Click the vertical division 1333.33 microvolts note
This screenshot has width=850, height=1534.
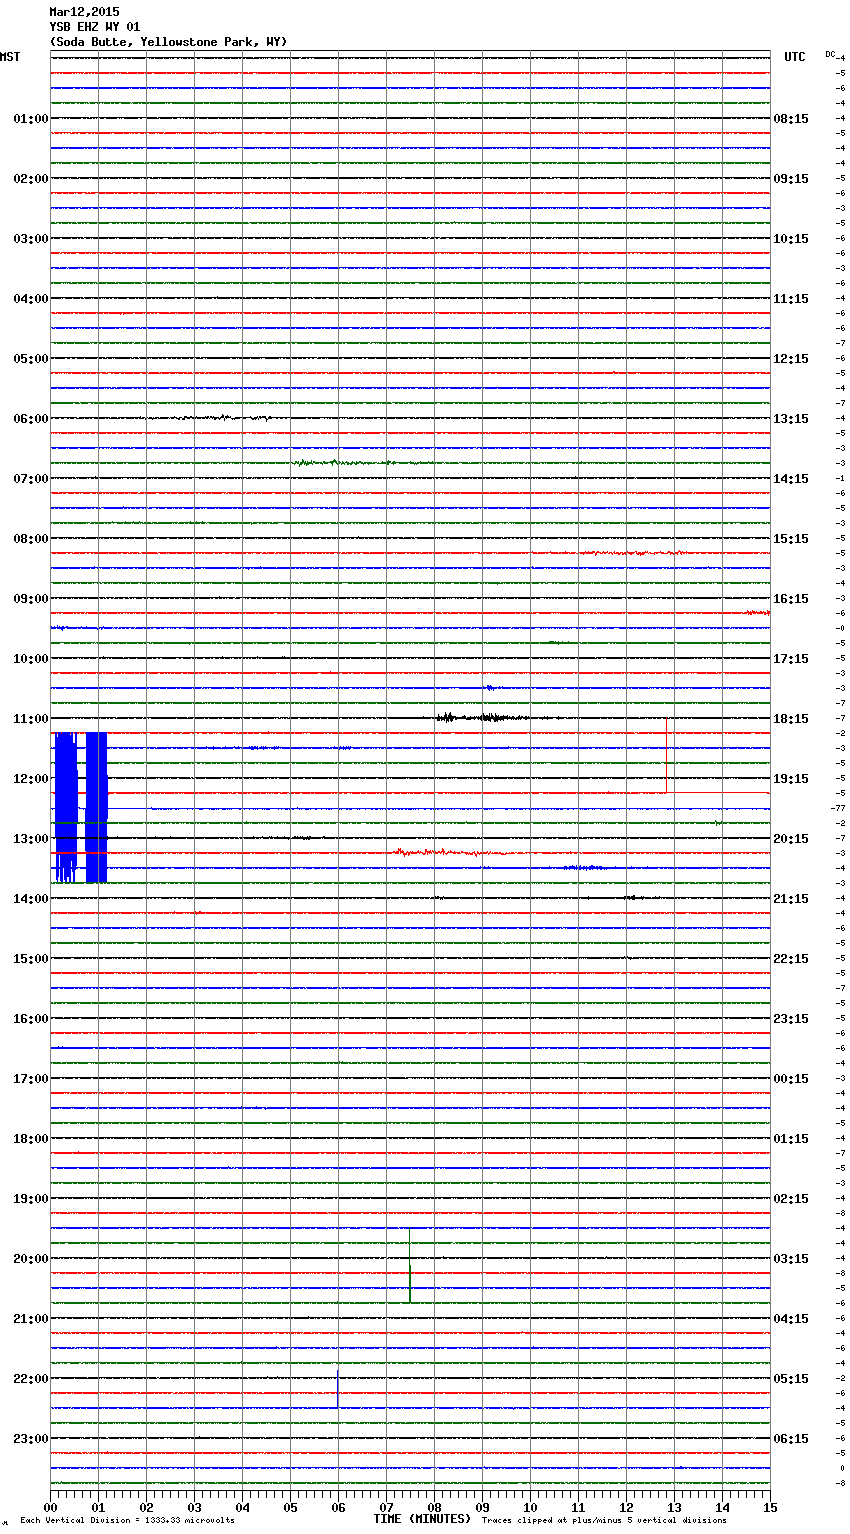(x=127, y=1520)
